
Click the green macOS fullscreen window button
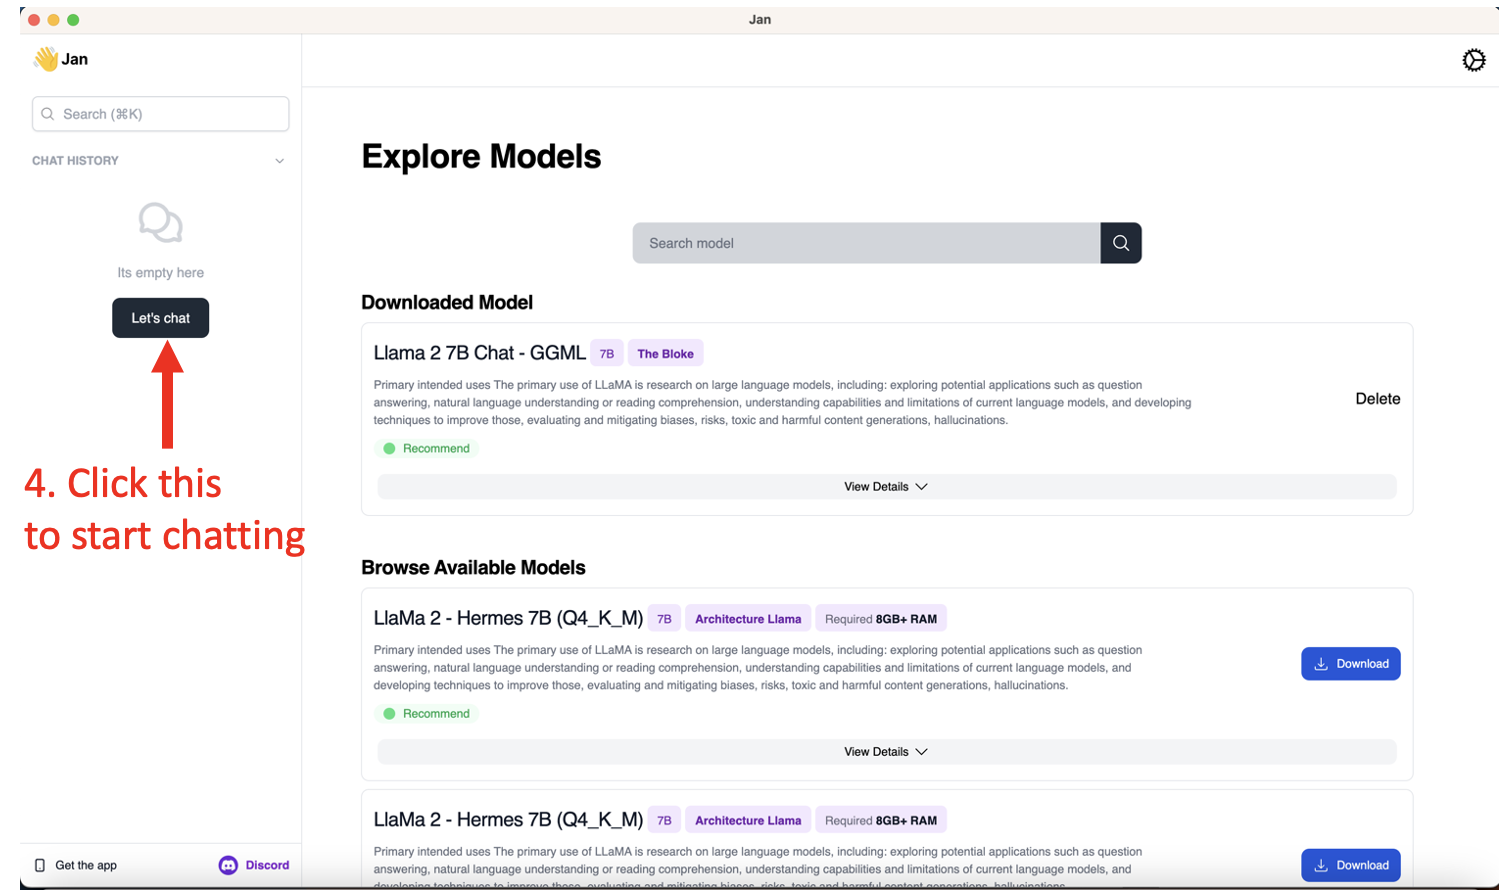tap(73, 20)
